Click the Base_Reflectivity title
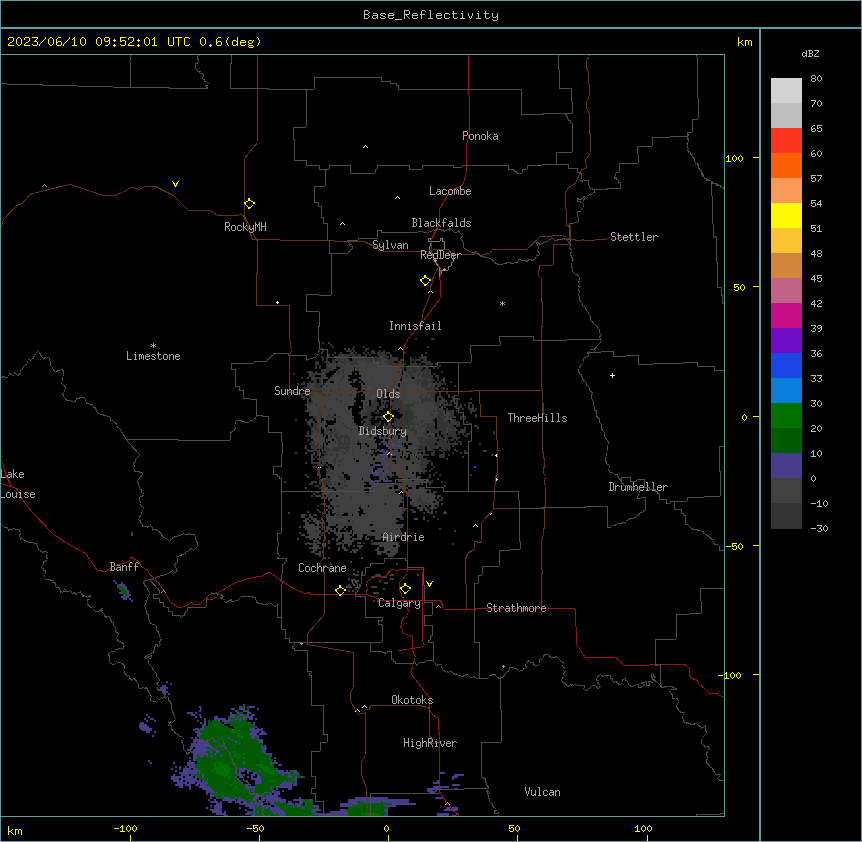Viewport: 862px width, 842px height. tap(431, 15)
